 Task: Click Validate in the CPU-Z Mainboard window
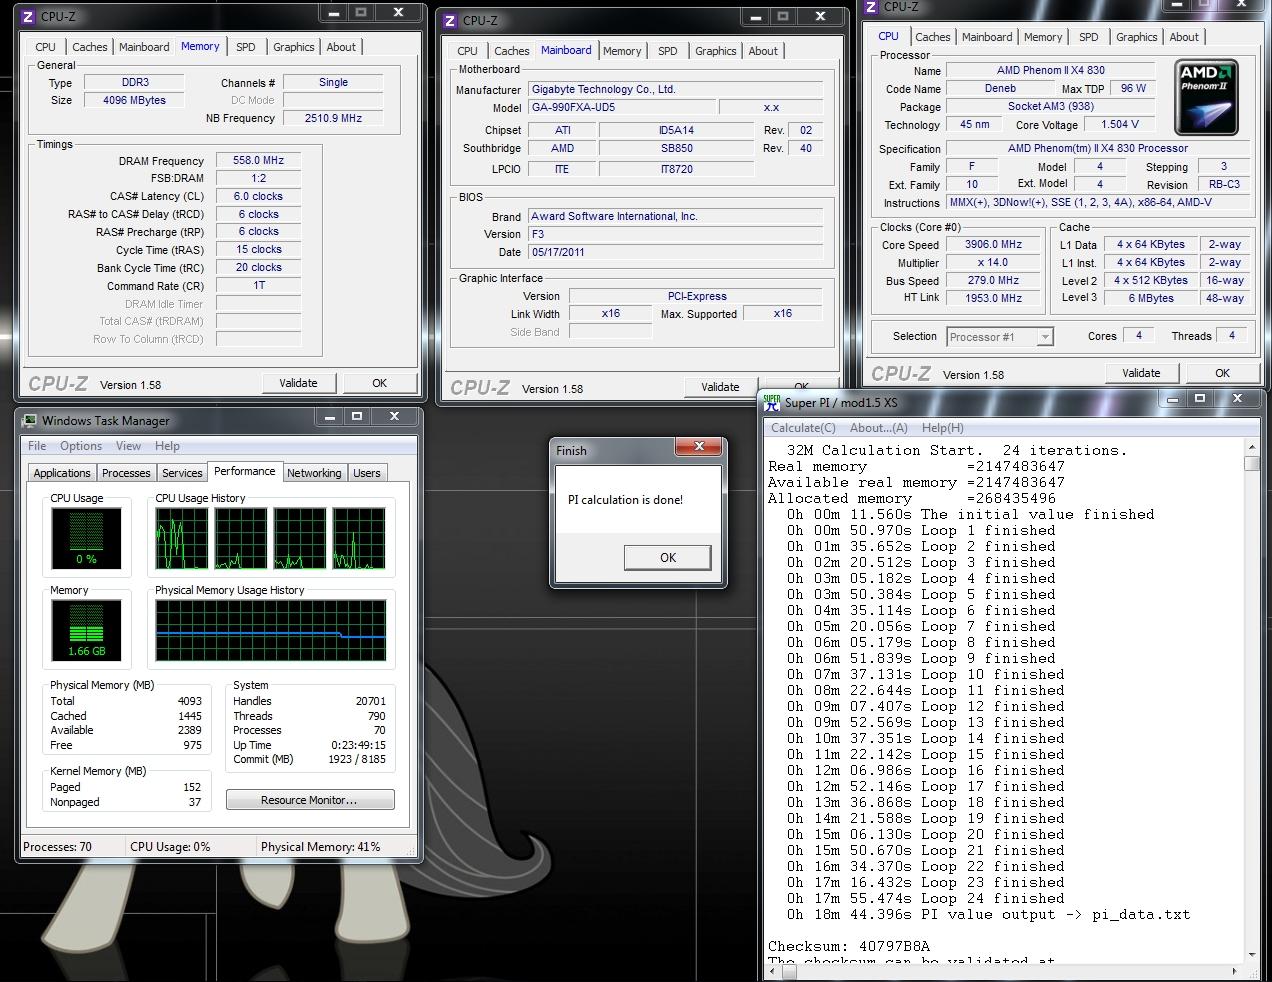tap(720, 387)
